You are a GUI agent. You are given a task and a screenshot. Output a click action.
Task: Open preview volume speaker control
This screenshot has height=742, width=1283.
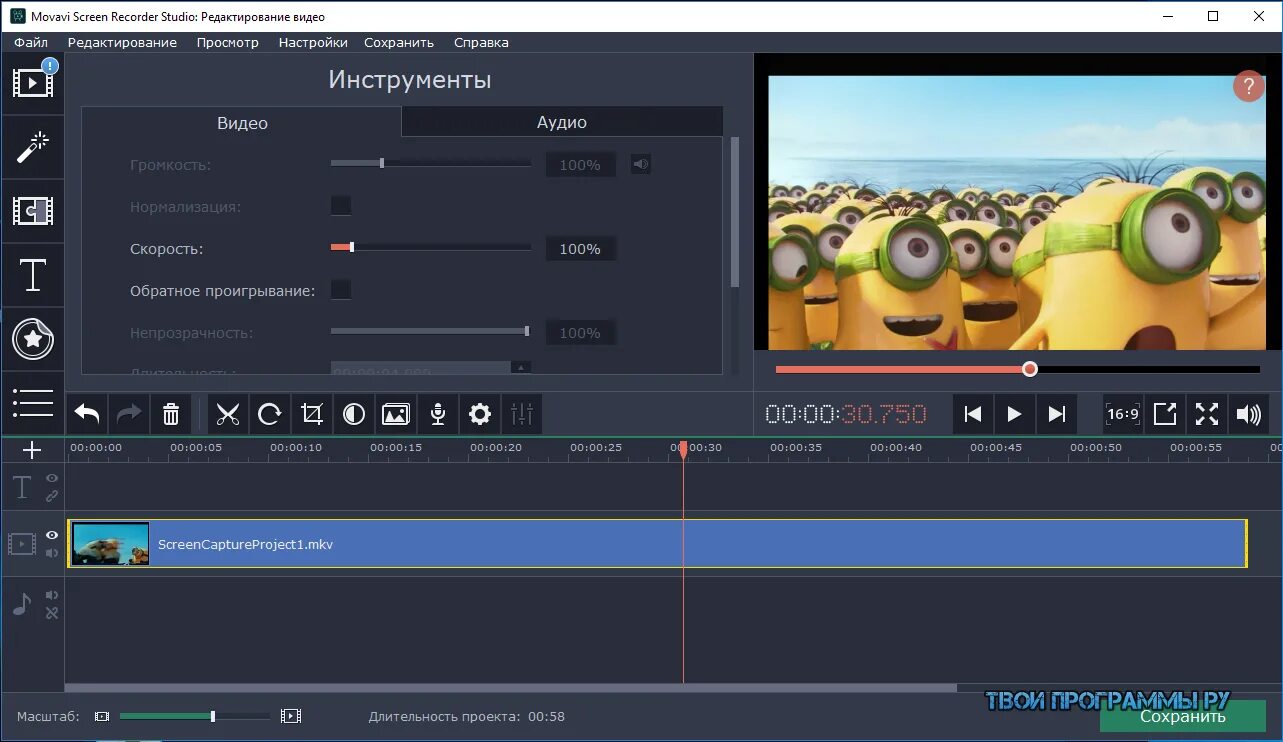[x=1249, y=414]
